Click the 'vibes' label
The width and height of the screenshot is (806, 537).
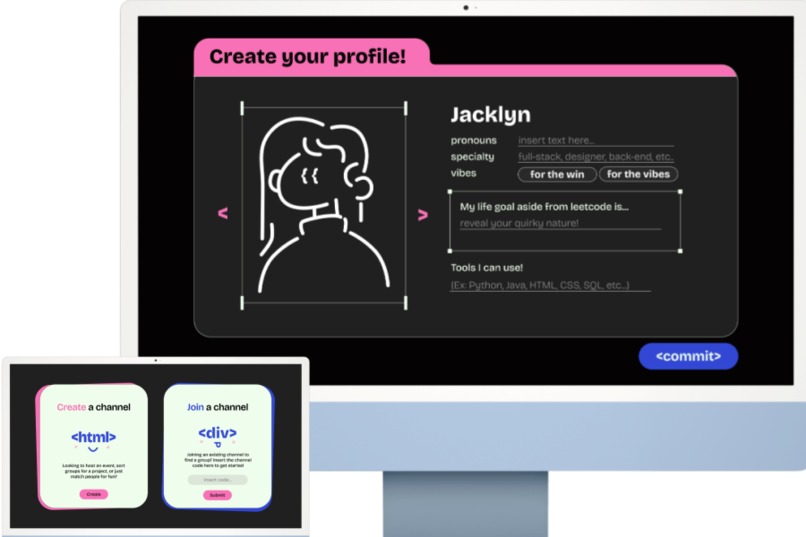coord(463,173)
